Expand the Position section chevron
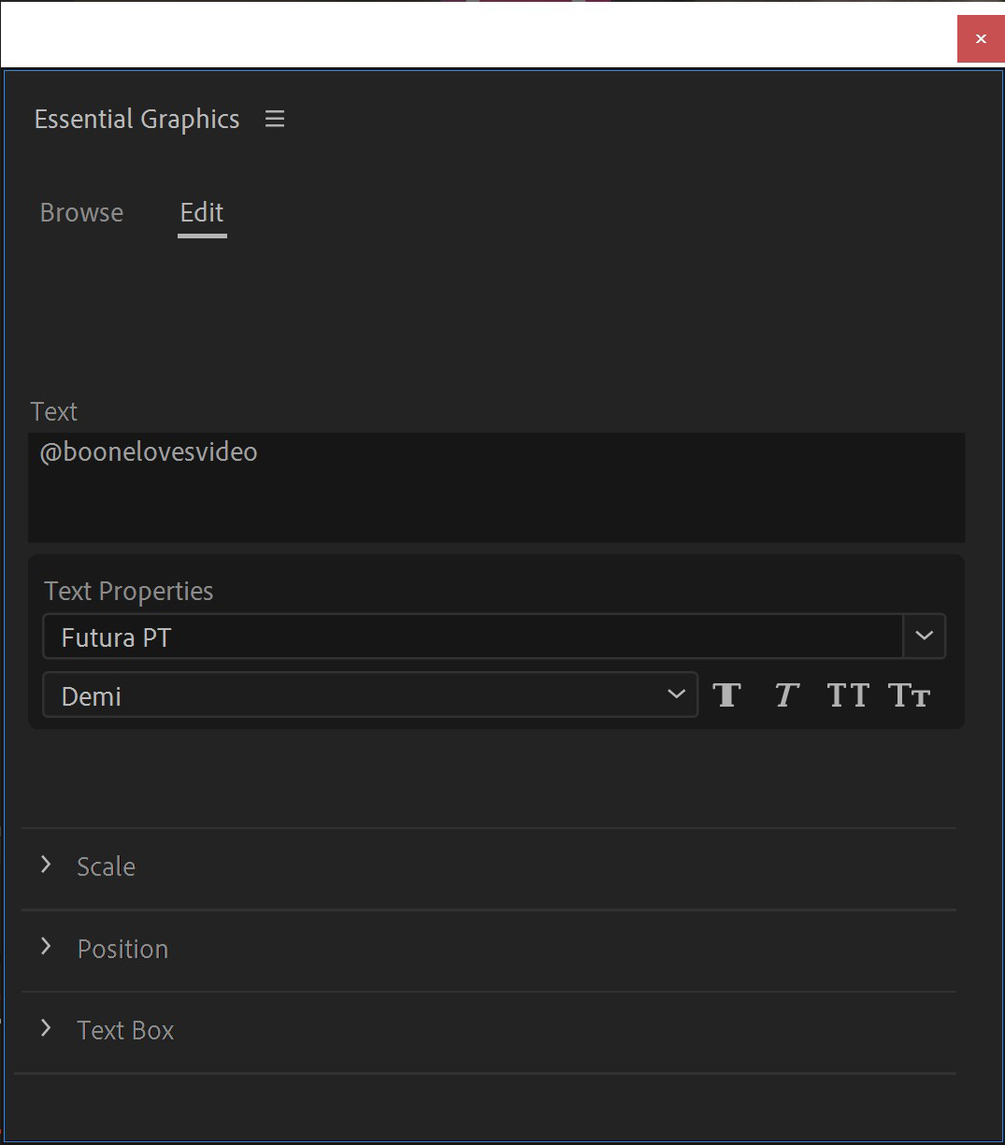 tap(46, 947)
